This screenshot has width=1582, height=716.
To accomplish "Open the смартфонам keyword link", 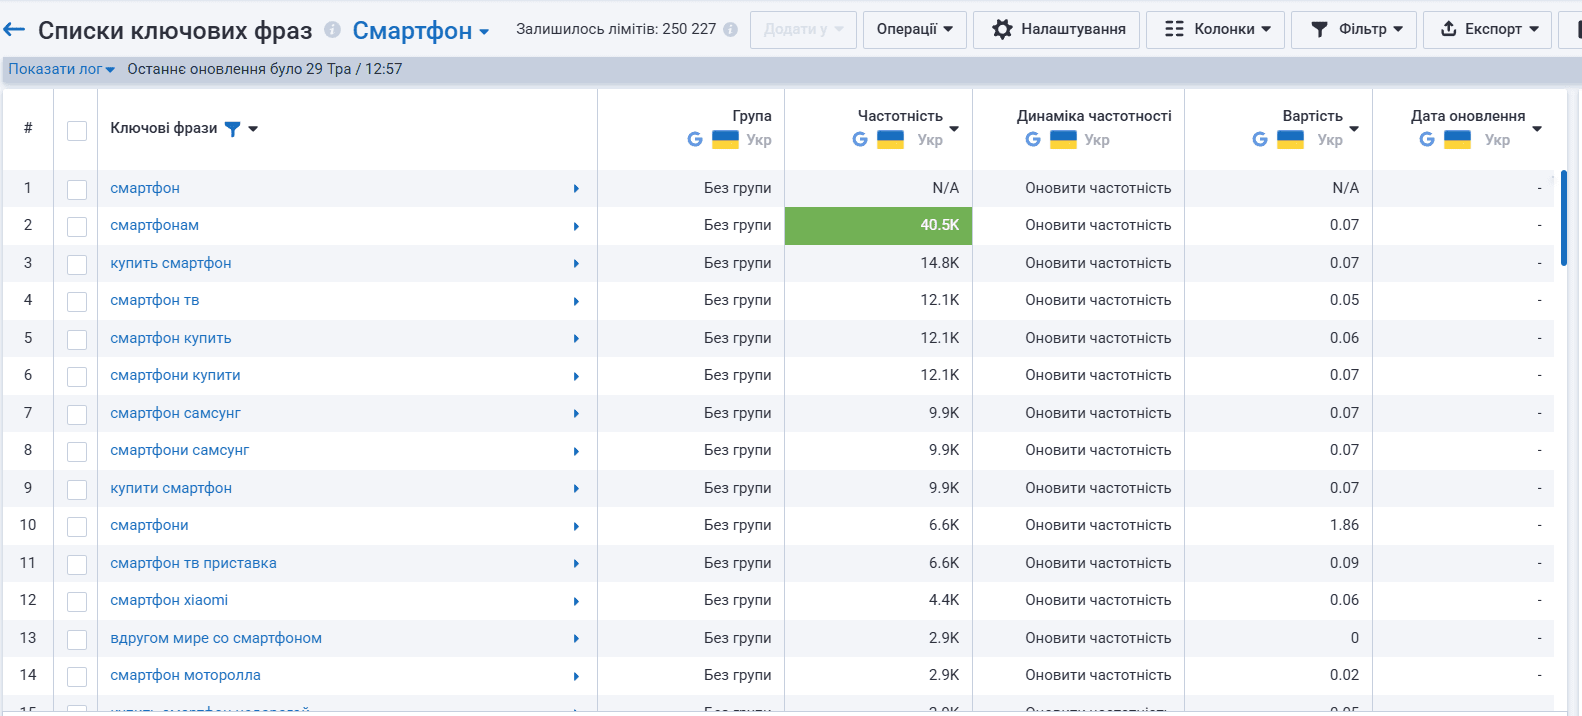I will pyautogui.click(x=155, y=225).
